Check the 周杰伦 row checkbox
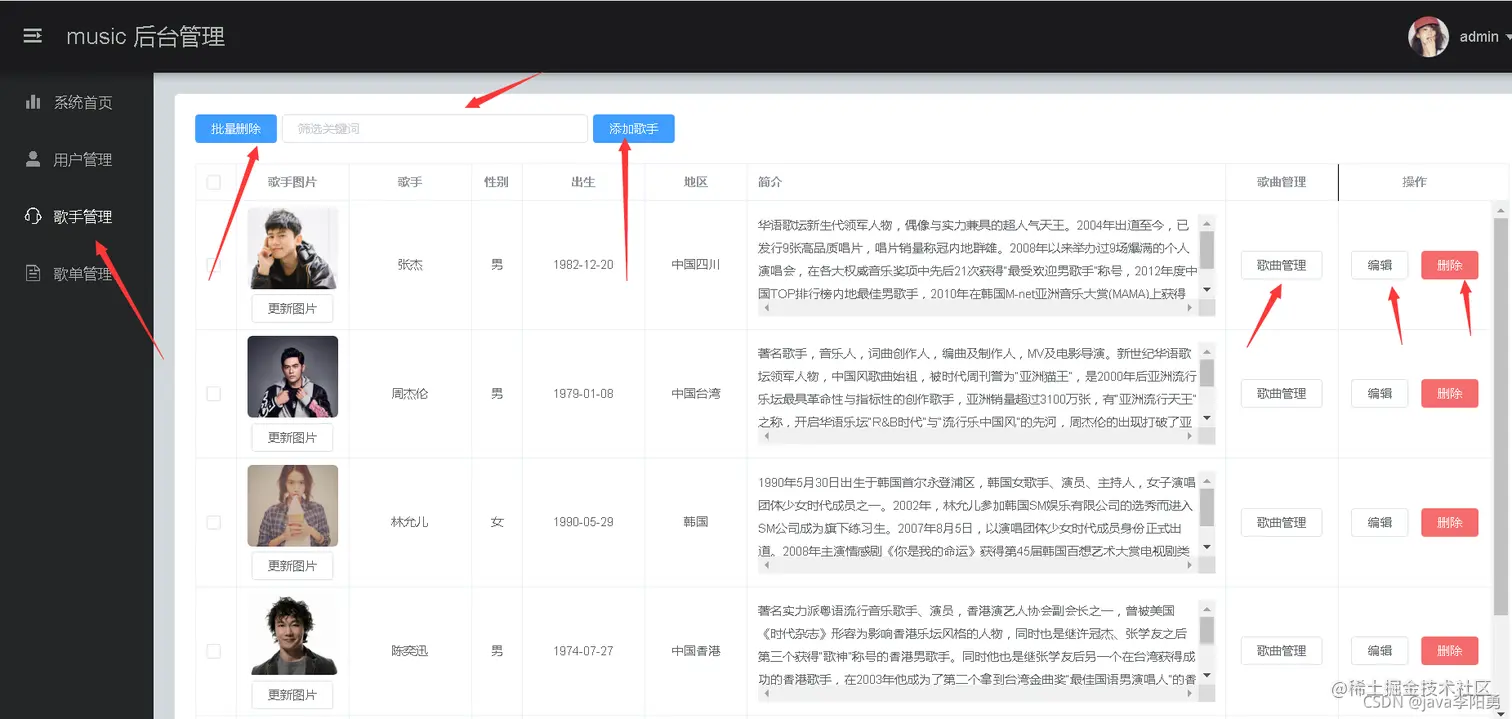 (213, 394)
